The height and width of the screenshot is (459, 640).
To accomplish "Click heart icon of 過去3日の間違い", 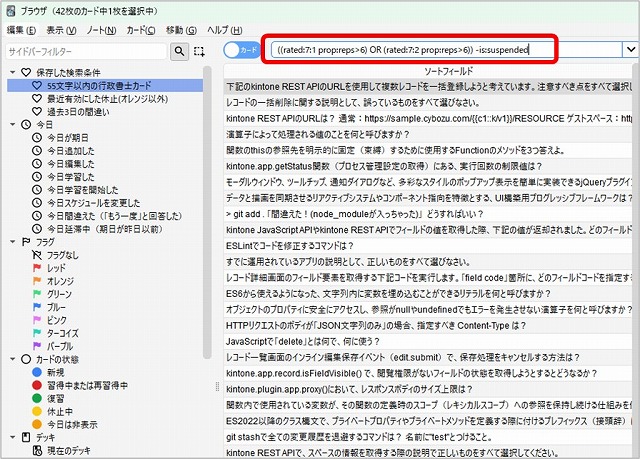I will pos(37,111).
